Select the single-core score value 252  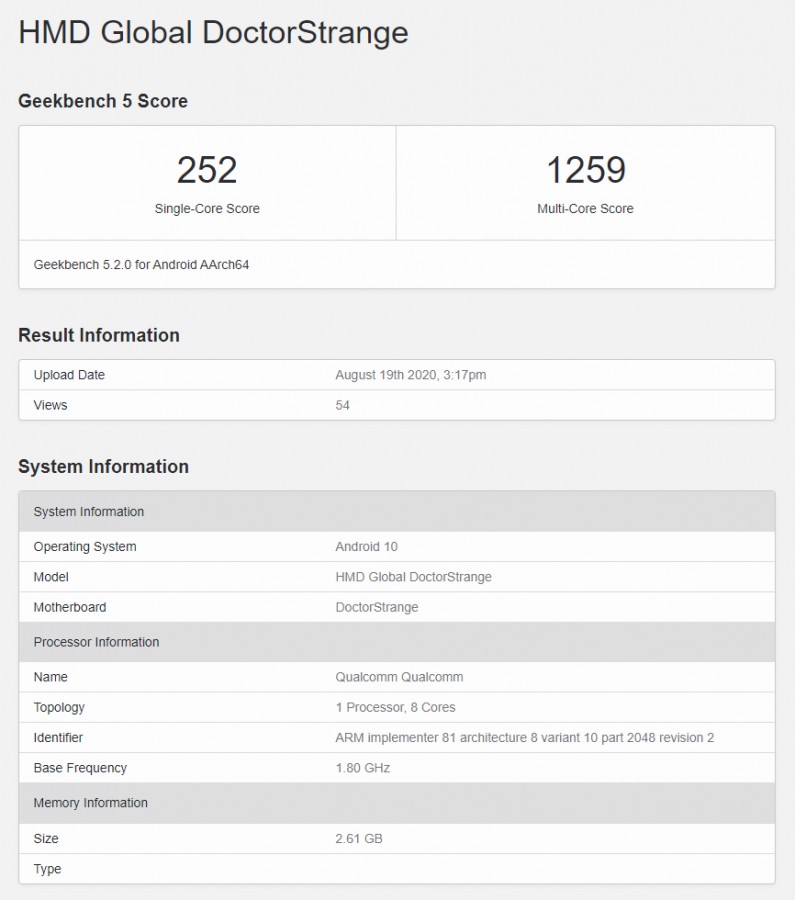click(x=207, y=170)
